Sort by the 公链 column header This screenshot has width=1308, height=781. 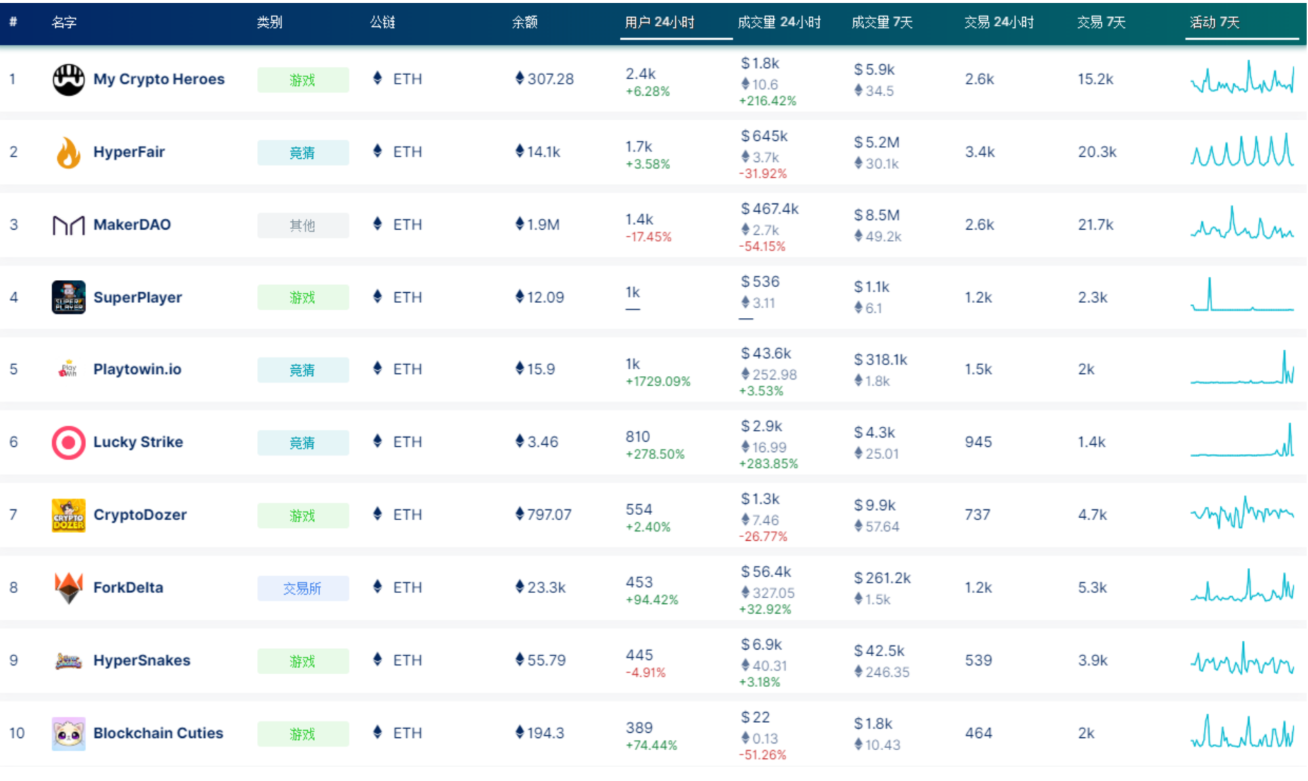pyautogui.click(x=383, y=22)
